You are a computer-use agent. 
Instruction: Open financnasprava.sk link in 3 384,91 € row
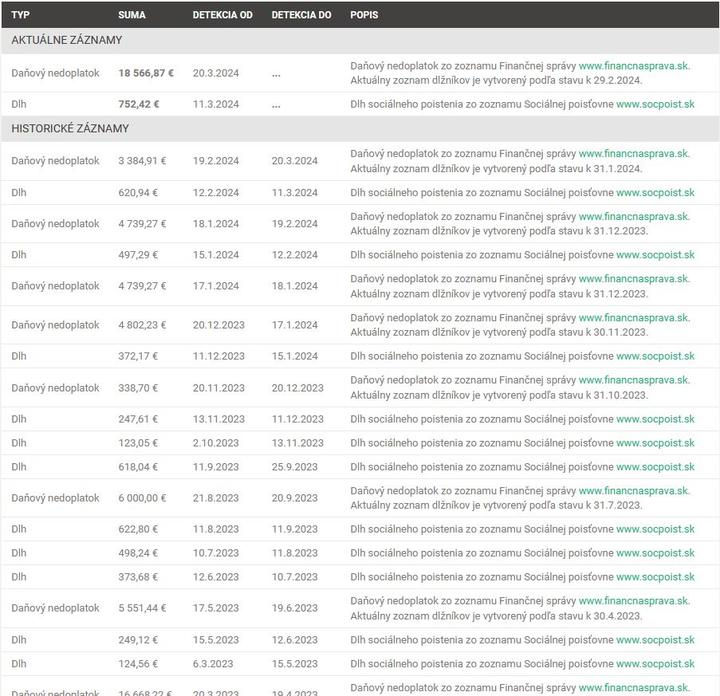click(x=634, y=154)
